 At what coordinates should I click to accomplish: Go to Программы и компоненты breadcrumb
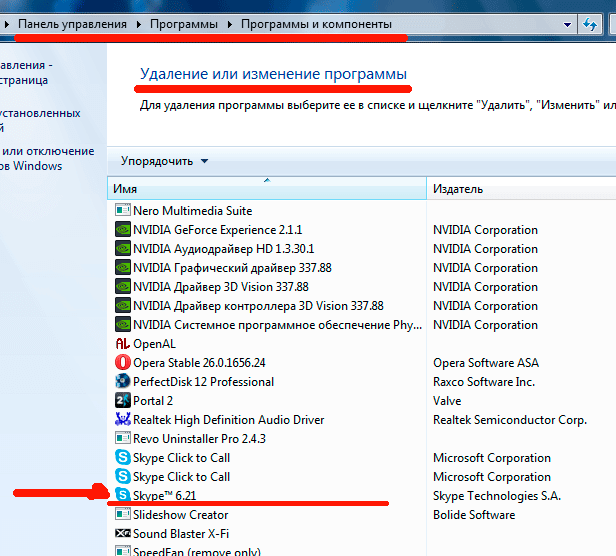coord(316,24)
